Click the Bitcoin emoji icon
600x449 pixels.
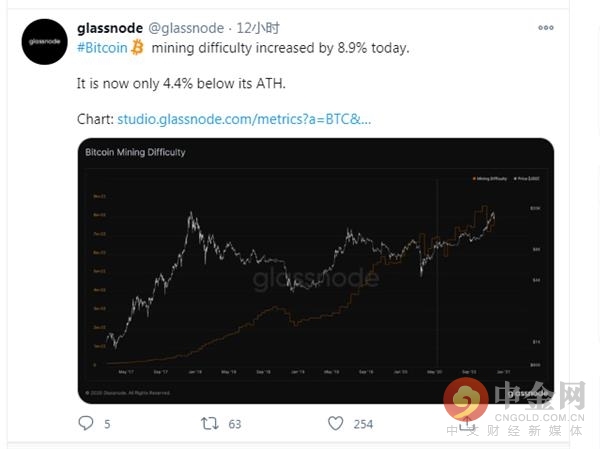pos(137,47)
